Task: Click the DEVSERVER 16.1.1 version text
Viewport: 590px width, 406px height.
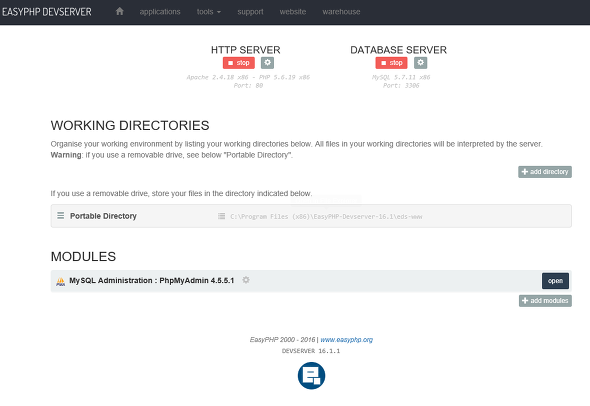Action: tap(311, 351)
